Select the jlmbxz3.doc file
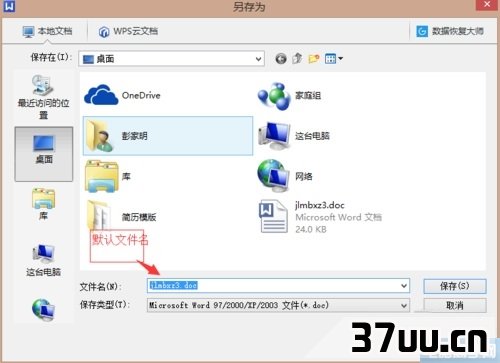 click(x=320, y=217)
